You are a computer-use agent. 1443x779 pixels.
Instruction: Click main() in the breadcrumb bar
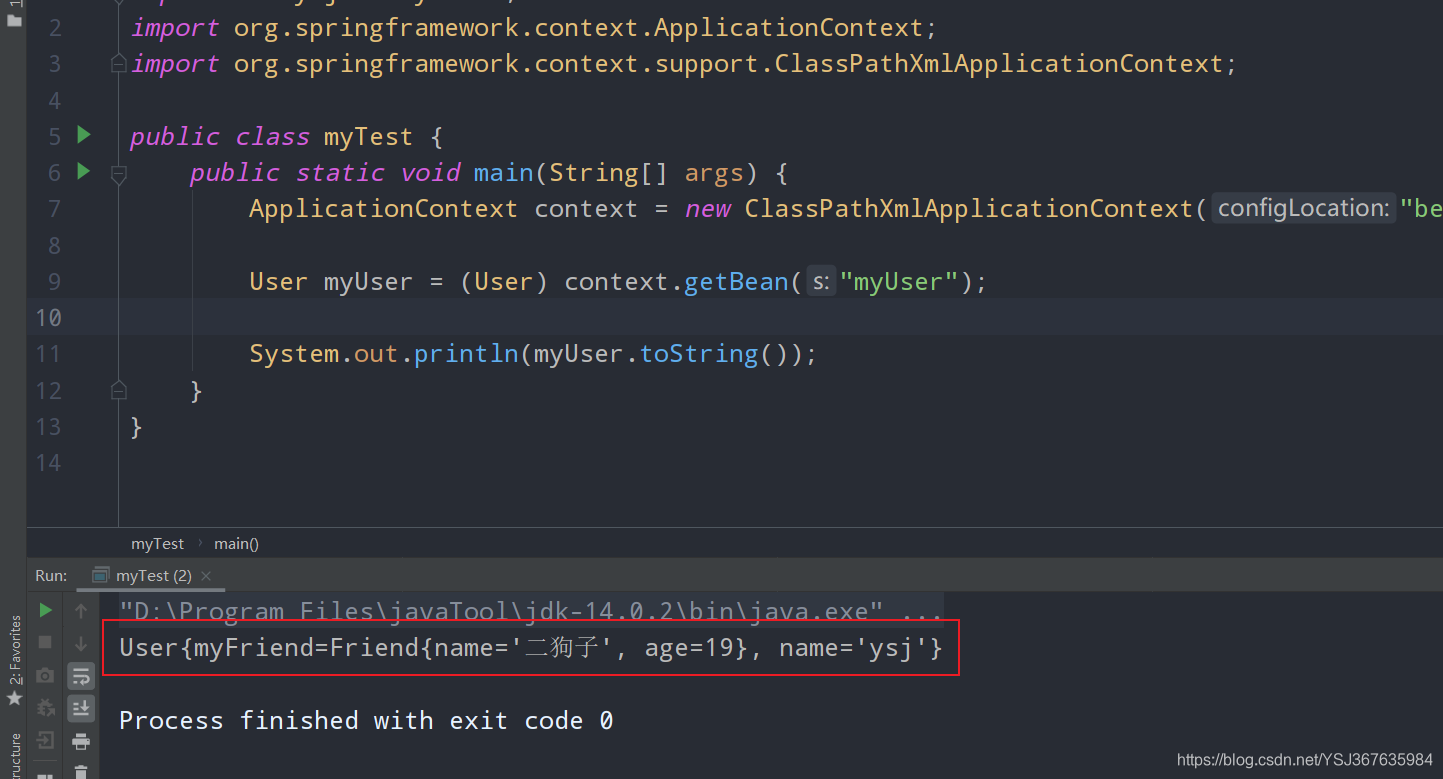coord(236,544)
